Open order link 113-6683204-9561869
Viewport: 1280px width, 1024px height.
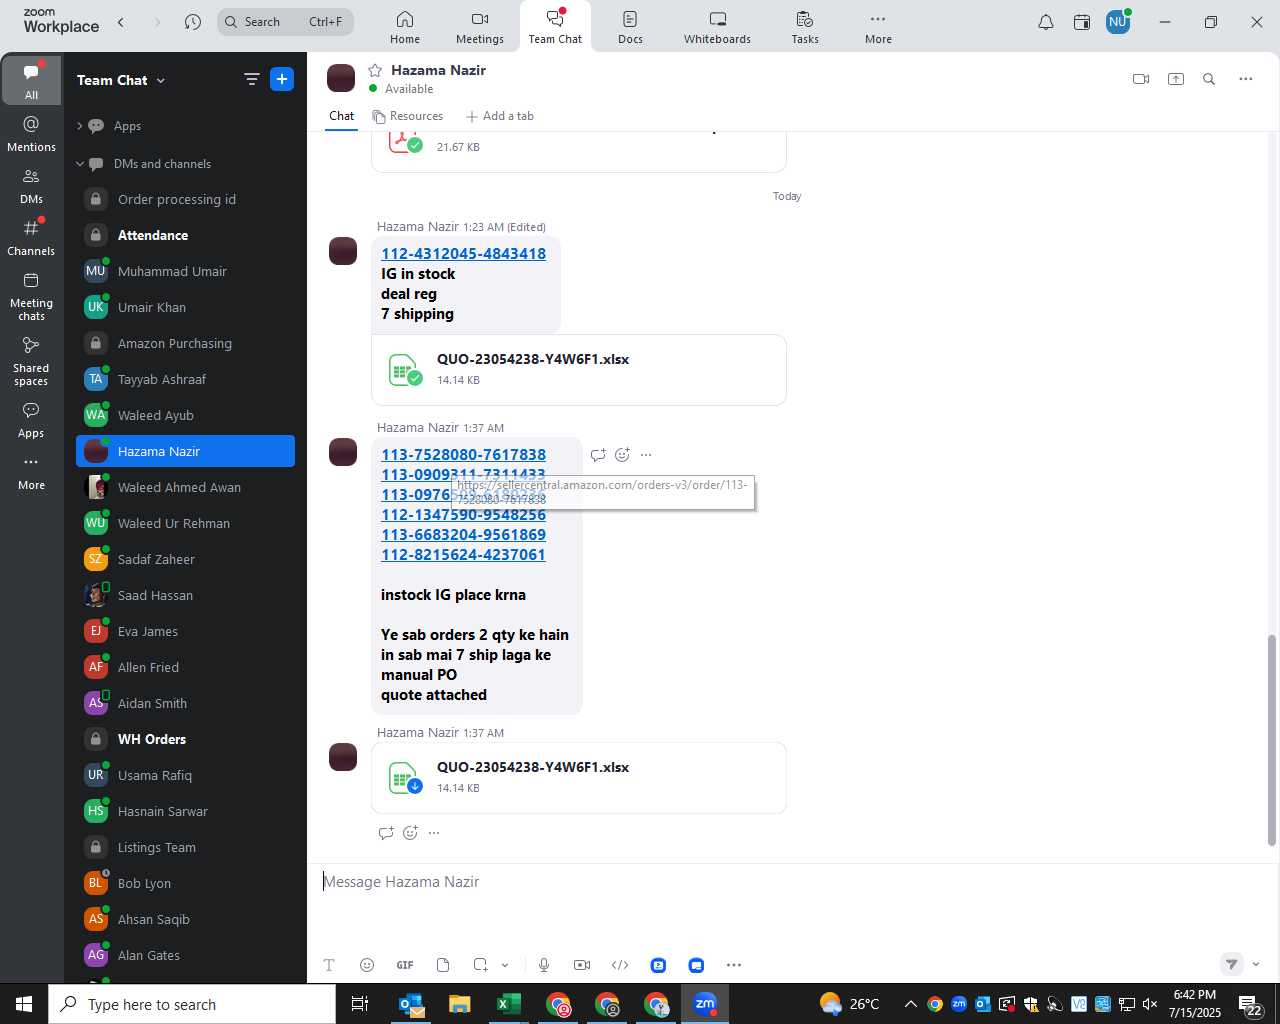coord(463,535)
